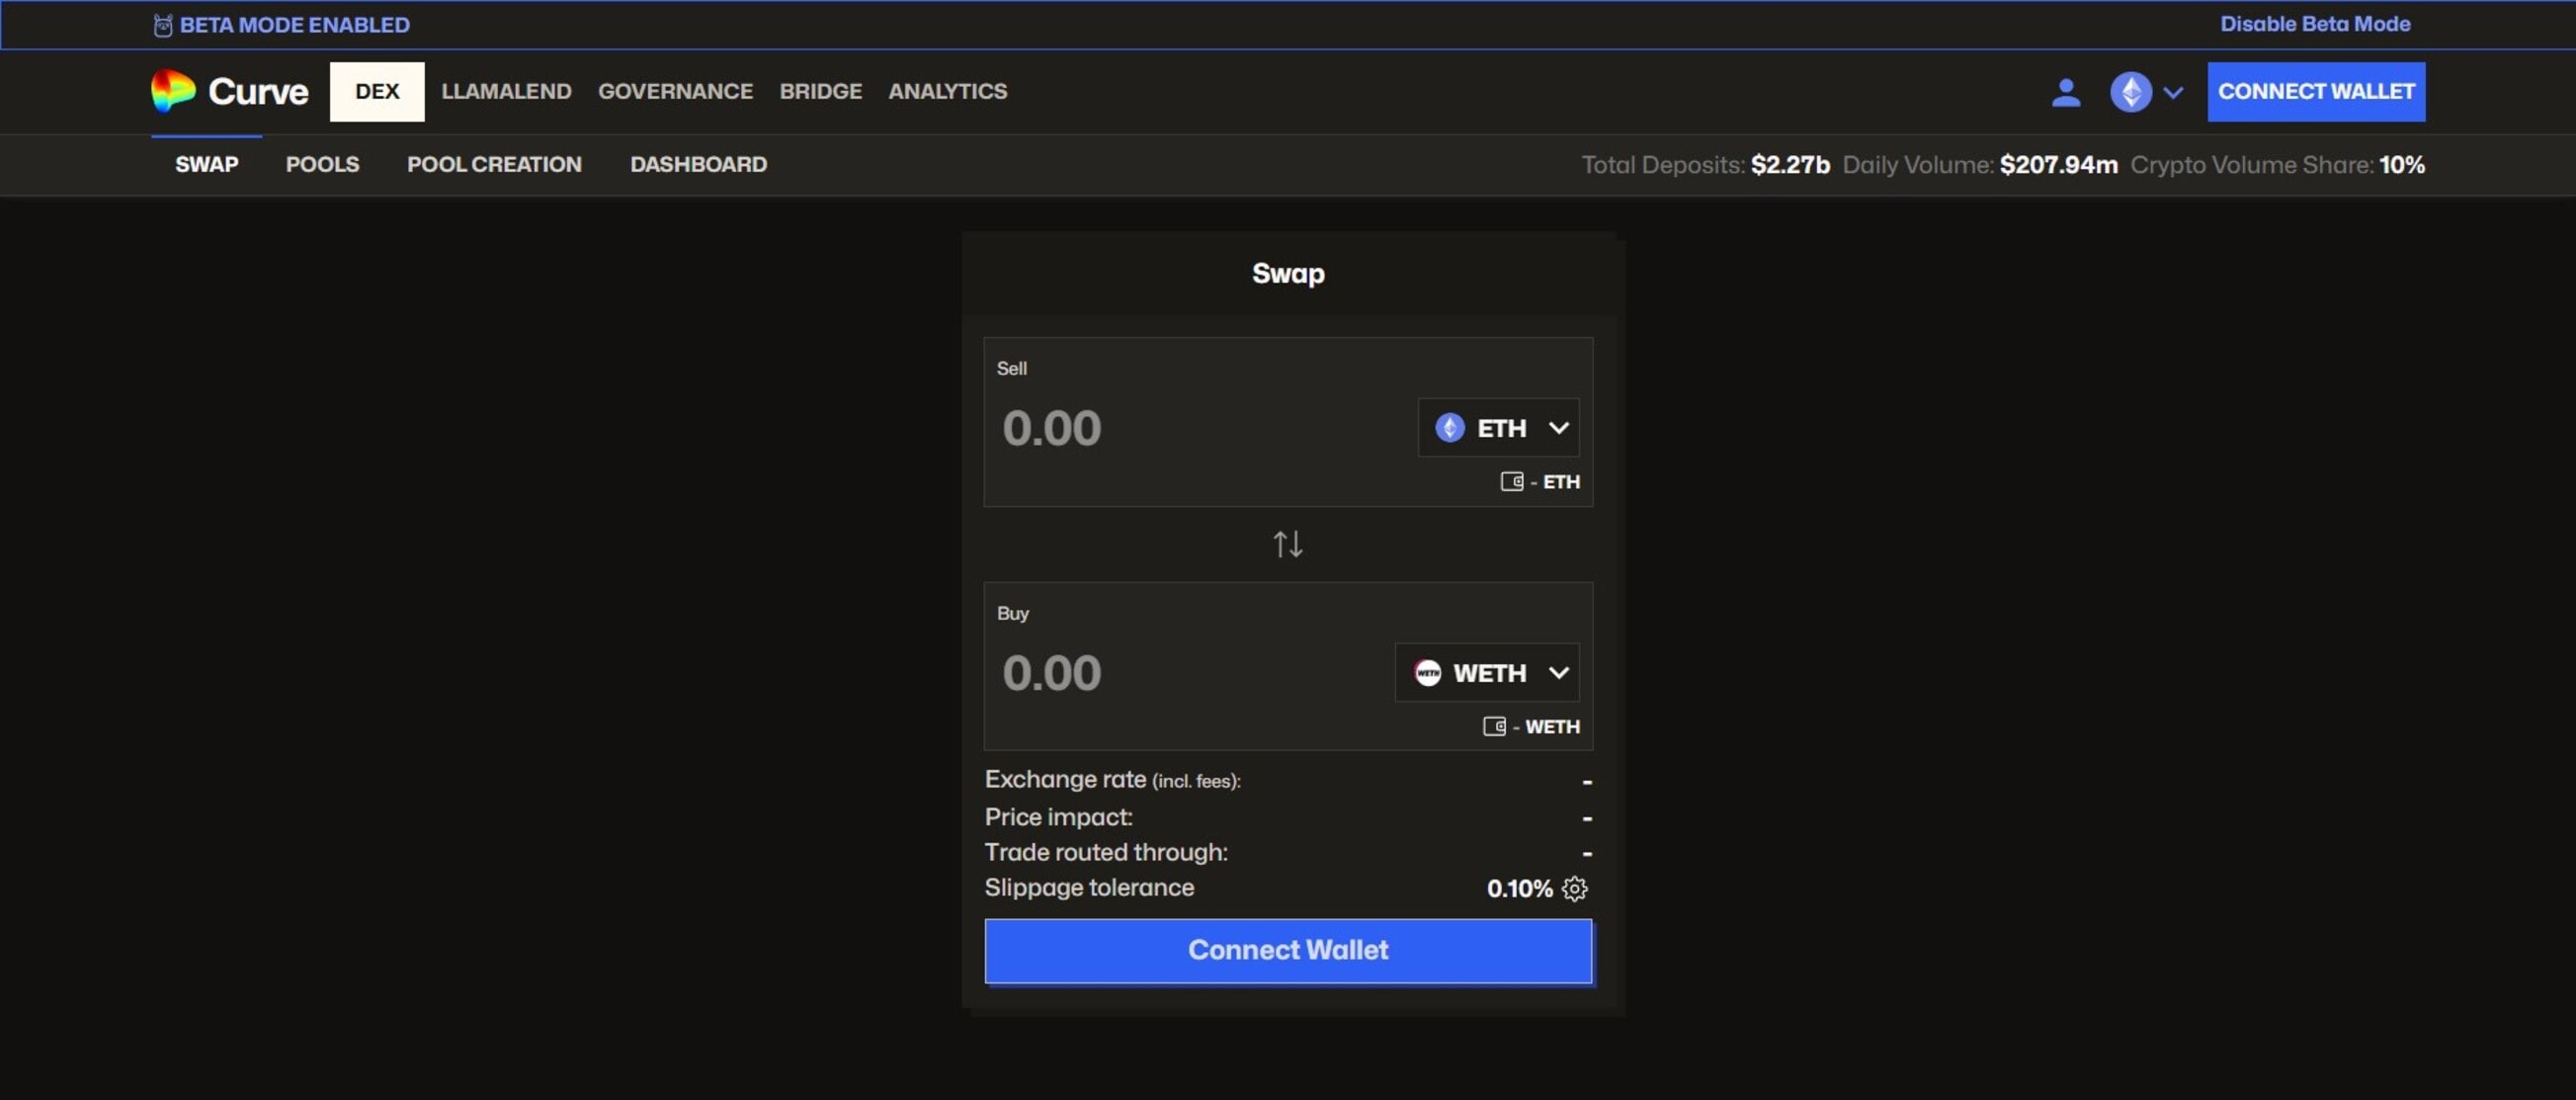Click the CONNECT WALLET button in header

click(2316, 91)
